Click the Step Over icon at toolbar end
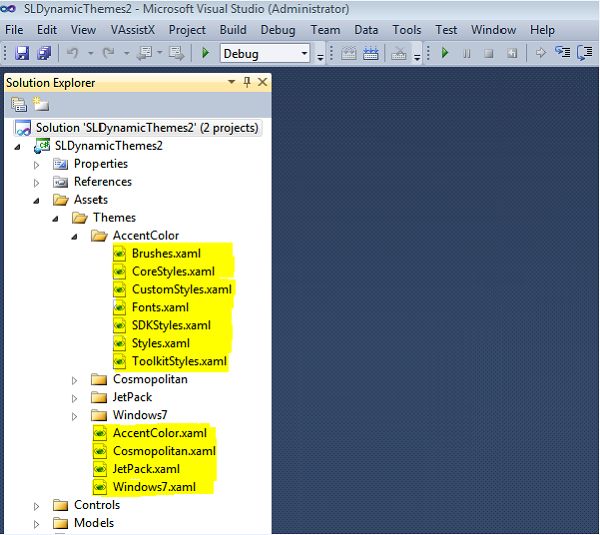This screenshot has height=535, width=600. point(585,52)
